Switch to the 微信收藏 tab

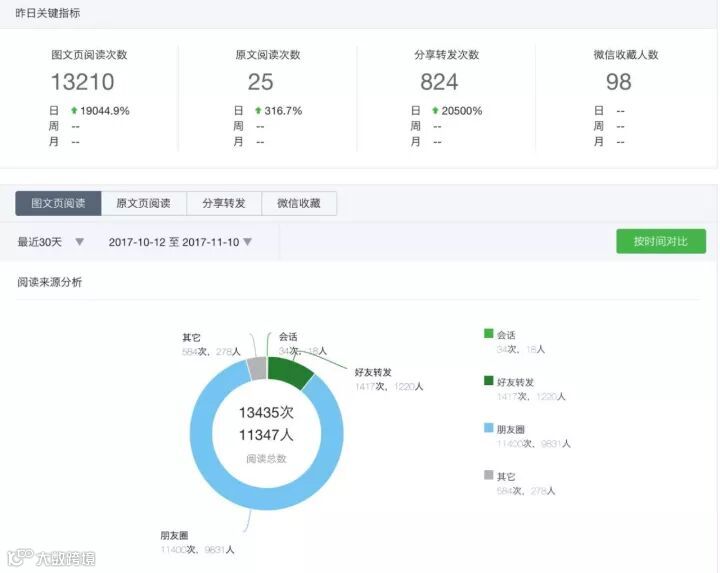tap(299, 203)
